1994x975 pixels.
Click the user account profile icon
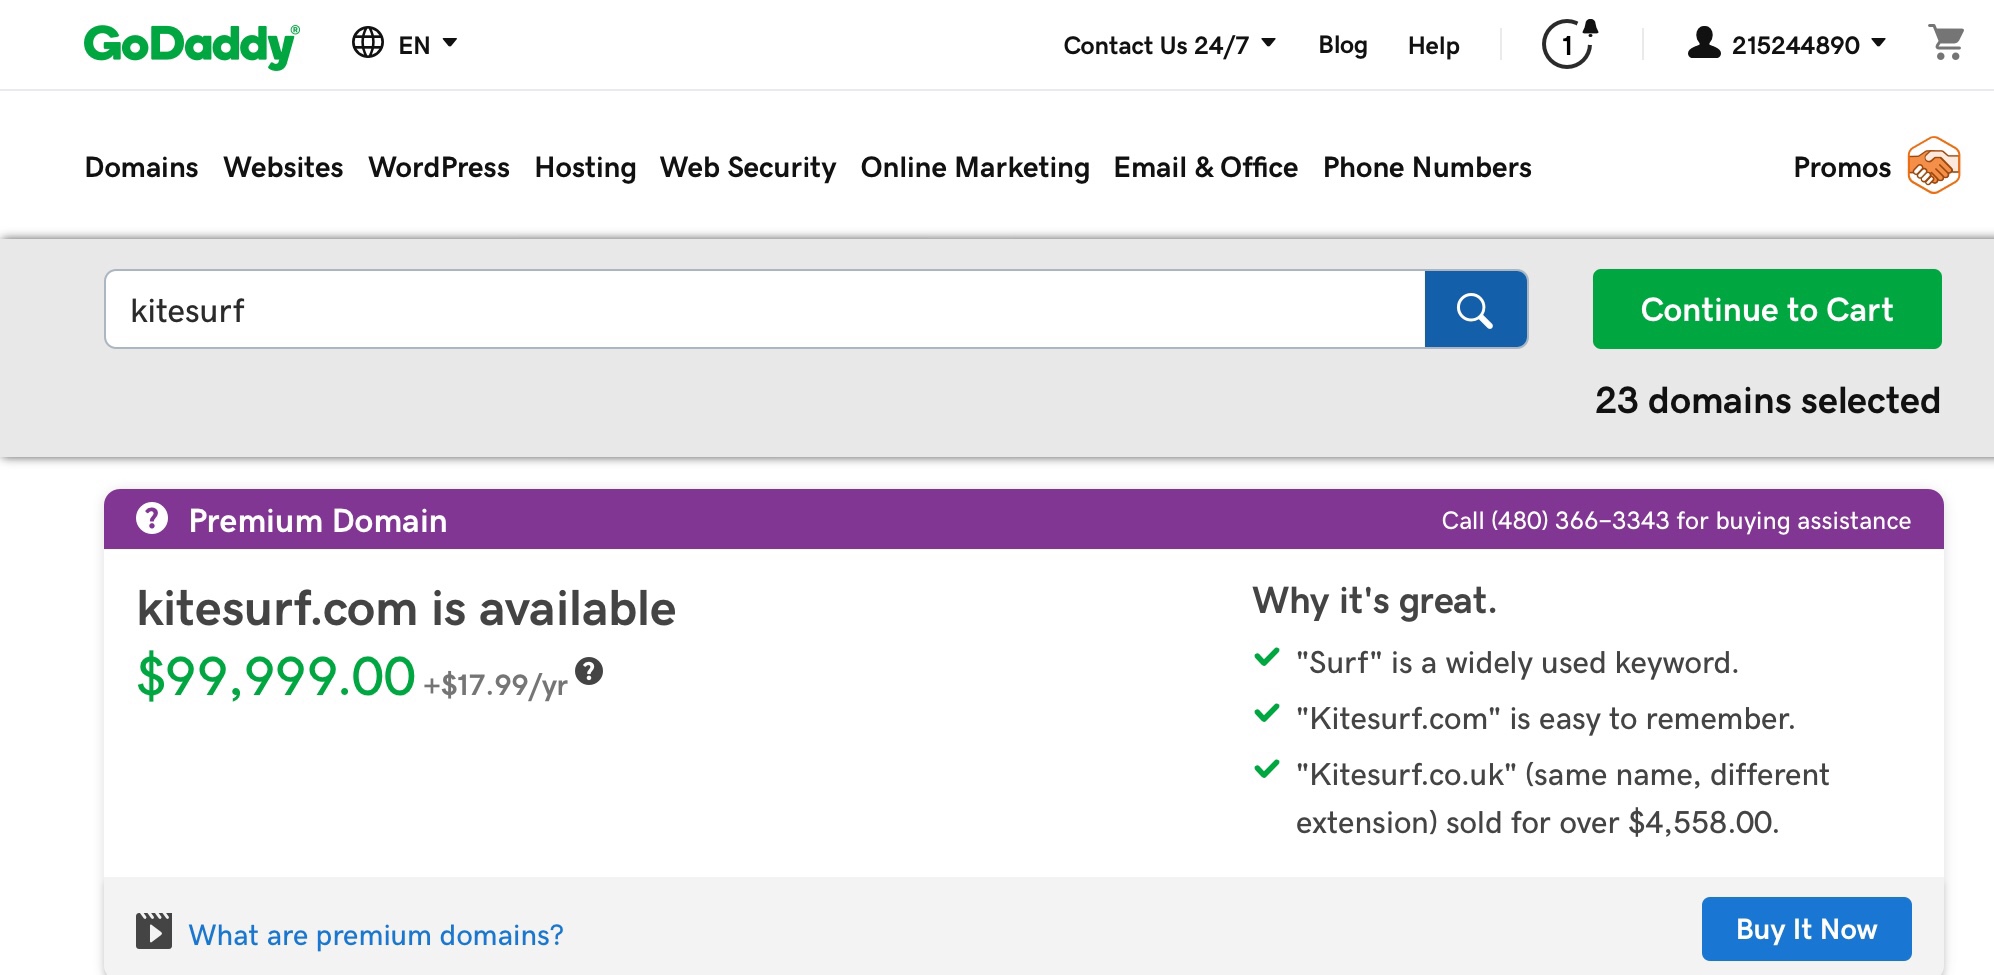(x=1703, y=43)
